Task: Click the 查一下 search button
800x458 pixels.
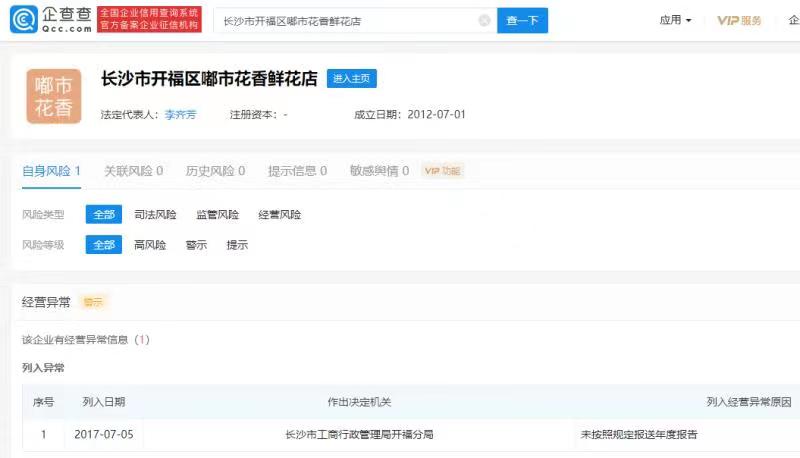Action: click(522, 20)
